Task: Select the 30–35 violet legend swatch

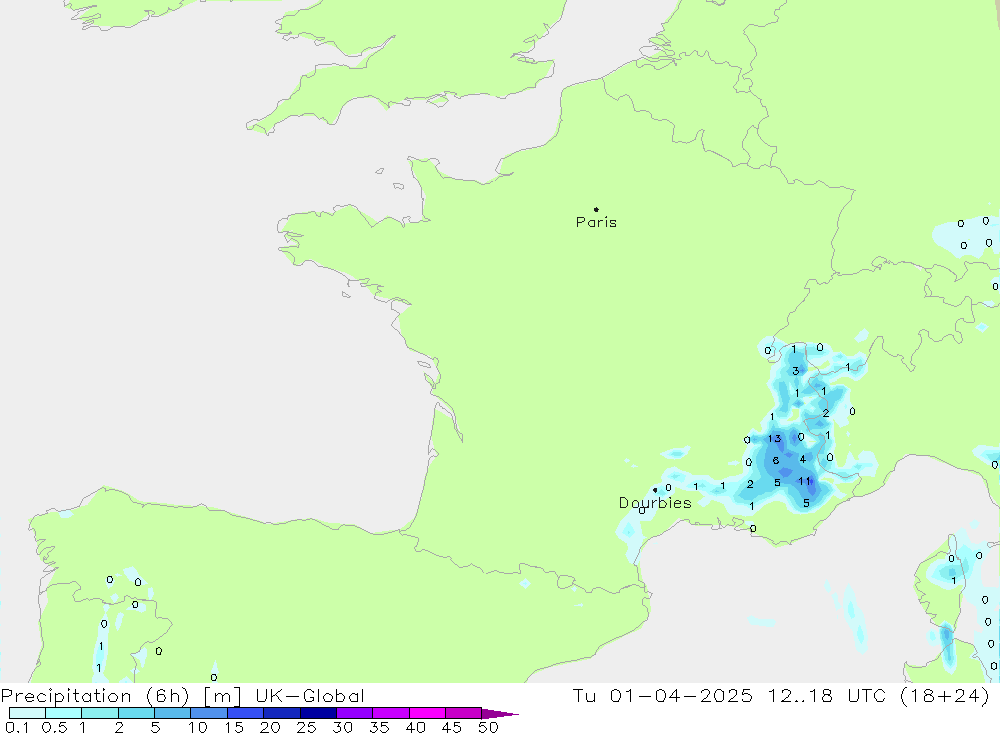Action: tap(355, 713)
